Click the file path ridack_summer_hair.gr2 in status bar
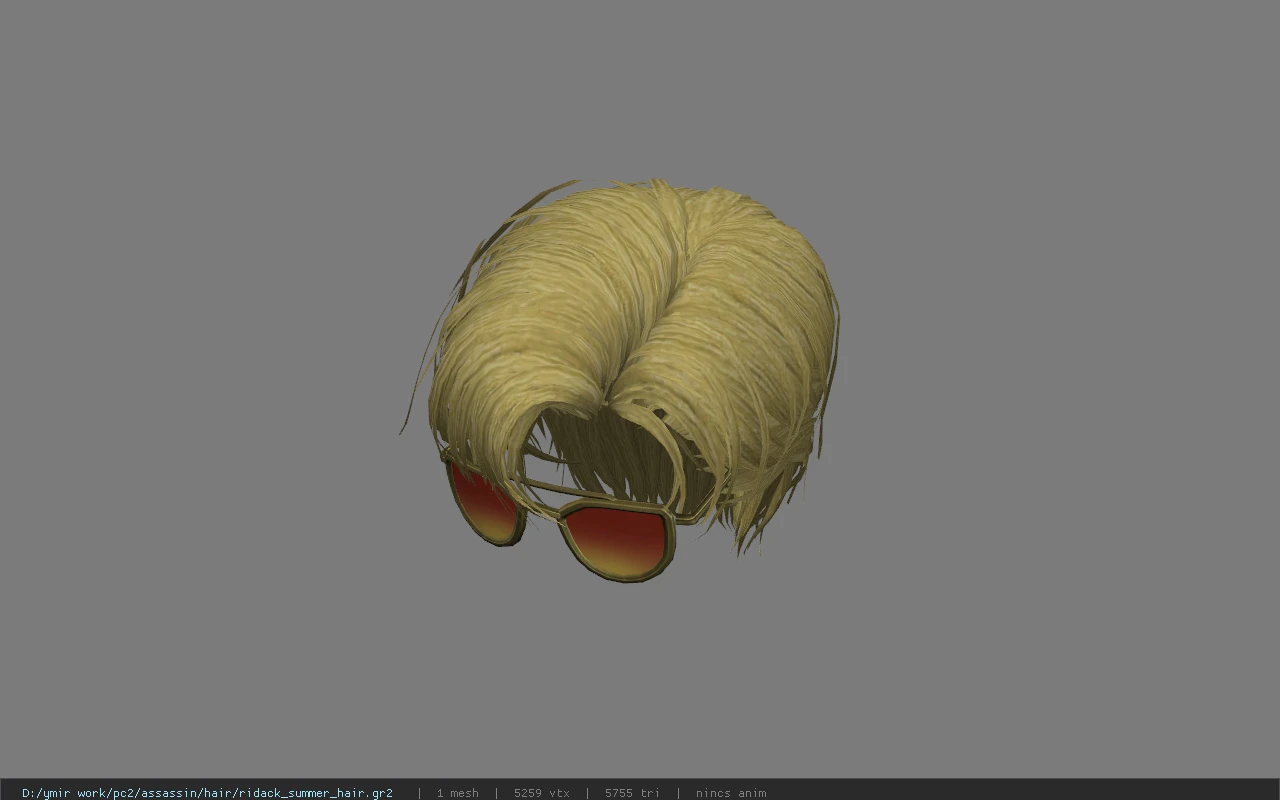This screenshot has width=1280, height=800. [x=207, y=793]
